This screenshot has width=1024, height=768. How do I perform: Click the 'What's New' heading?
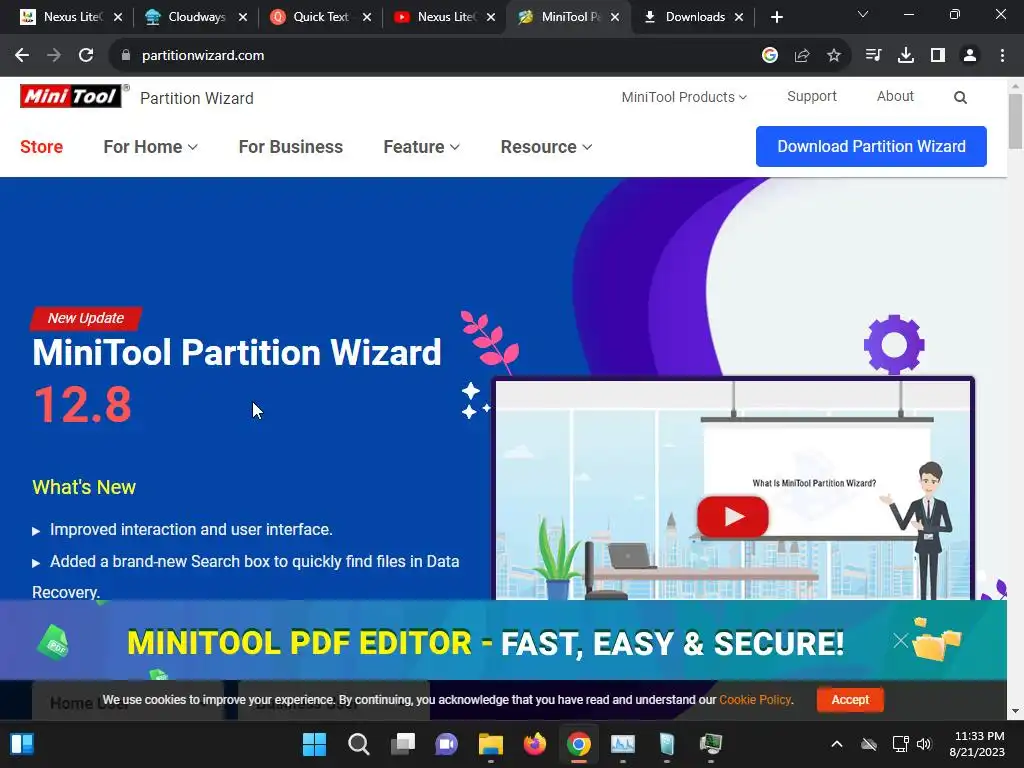84,487
